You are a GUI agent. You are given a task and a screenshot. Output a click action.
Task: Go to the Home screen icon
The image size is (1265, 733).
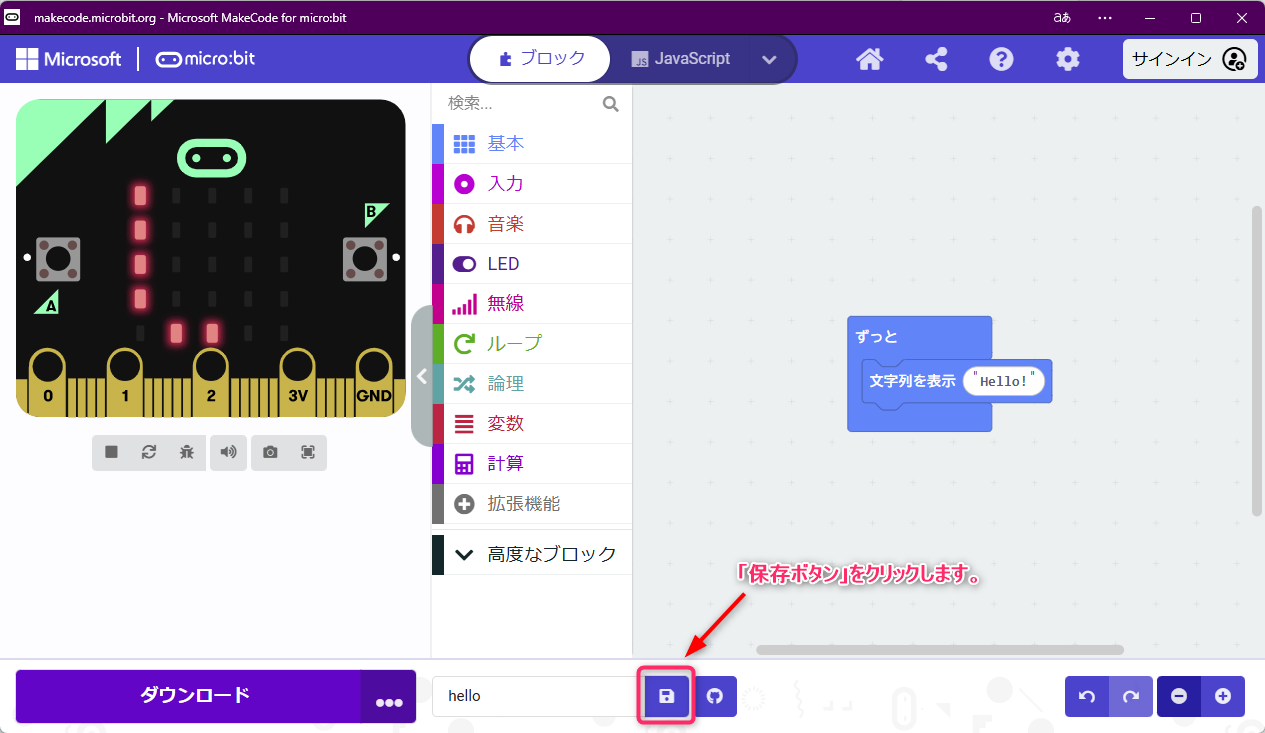point(869,59)
